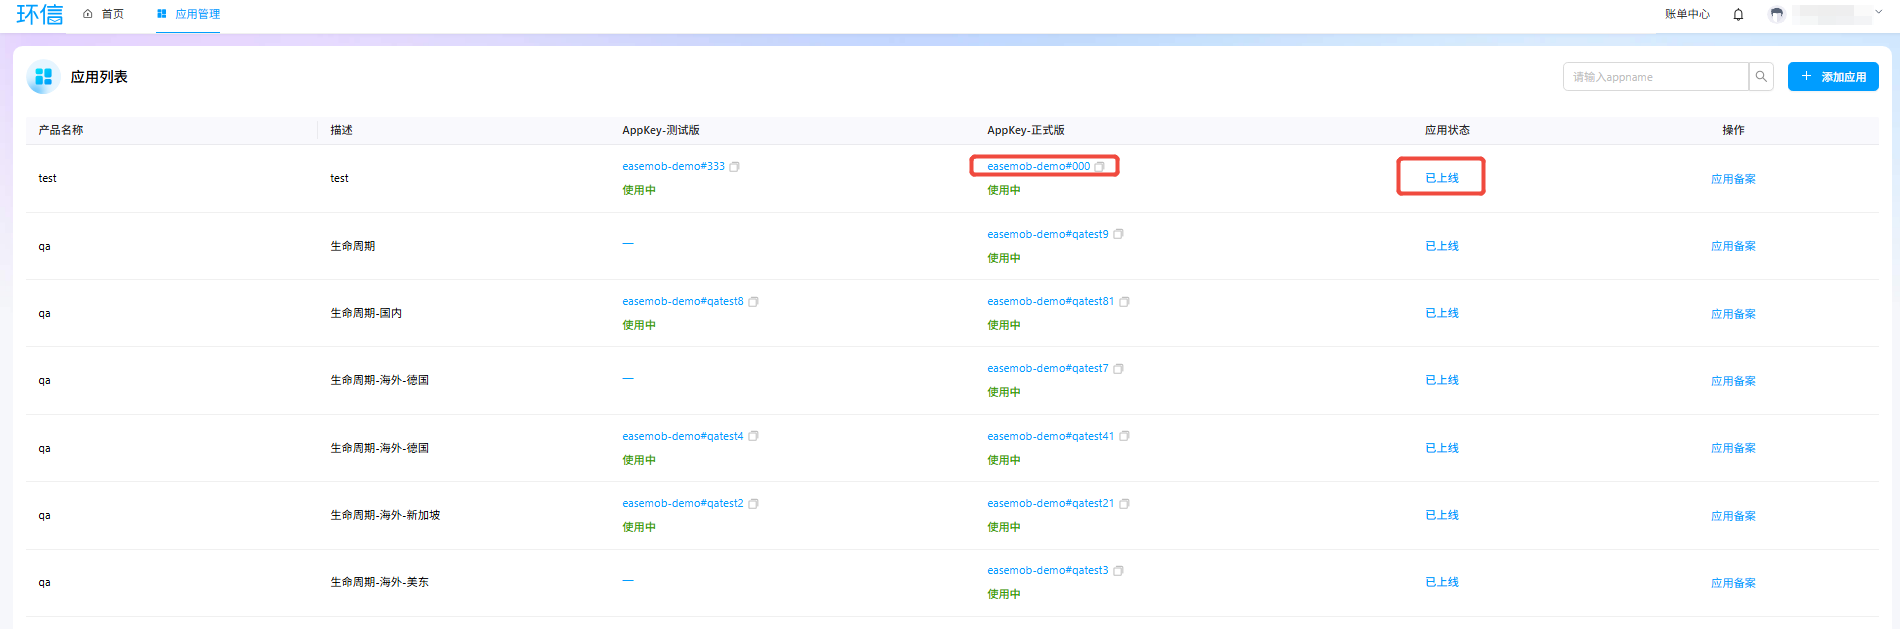Go to the 首页 tab

coord(104,14)
